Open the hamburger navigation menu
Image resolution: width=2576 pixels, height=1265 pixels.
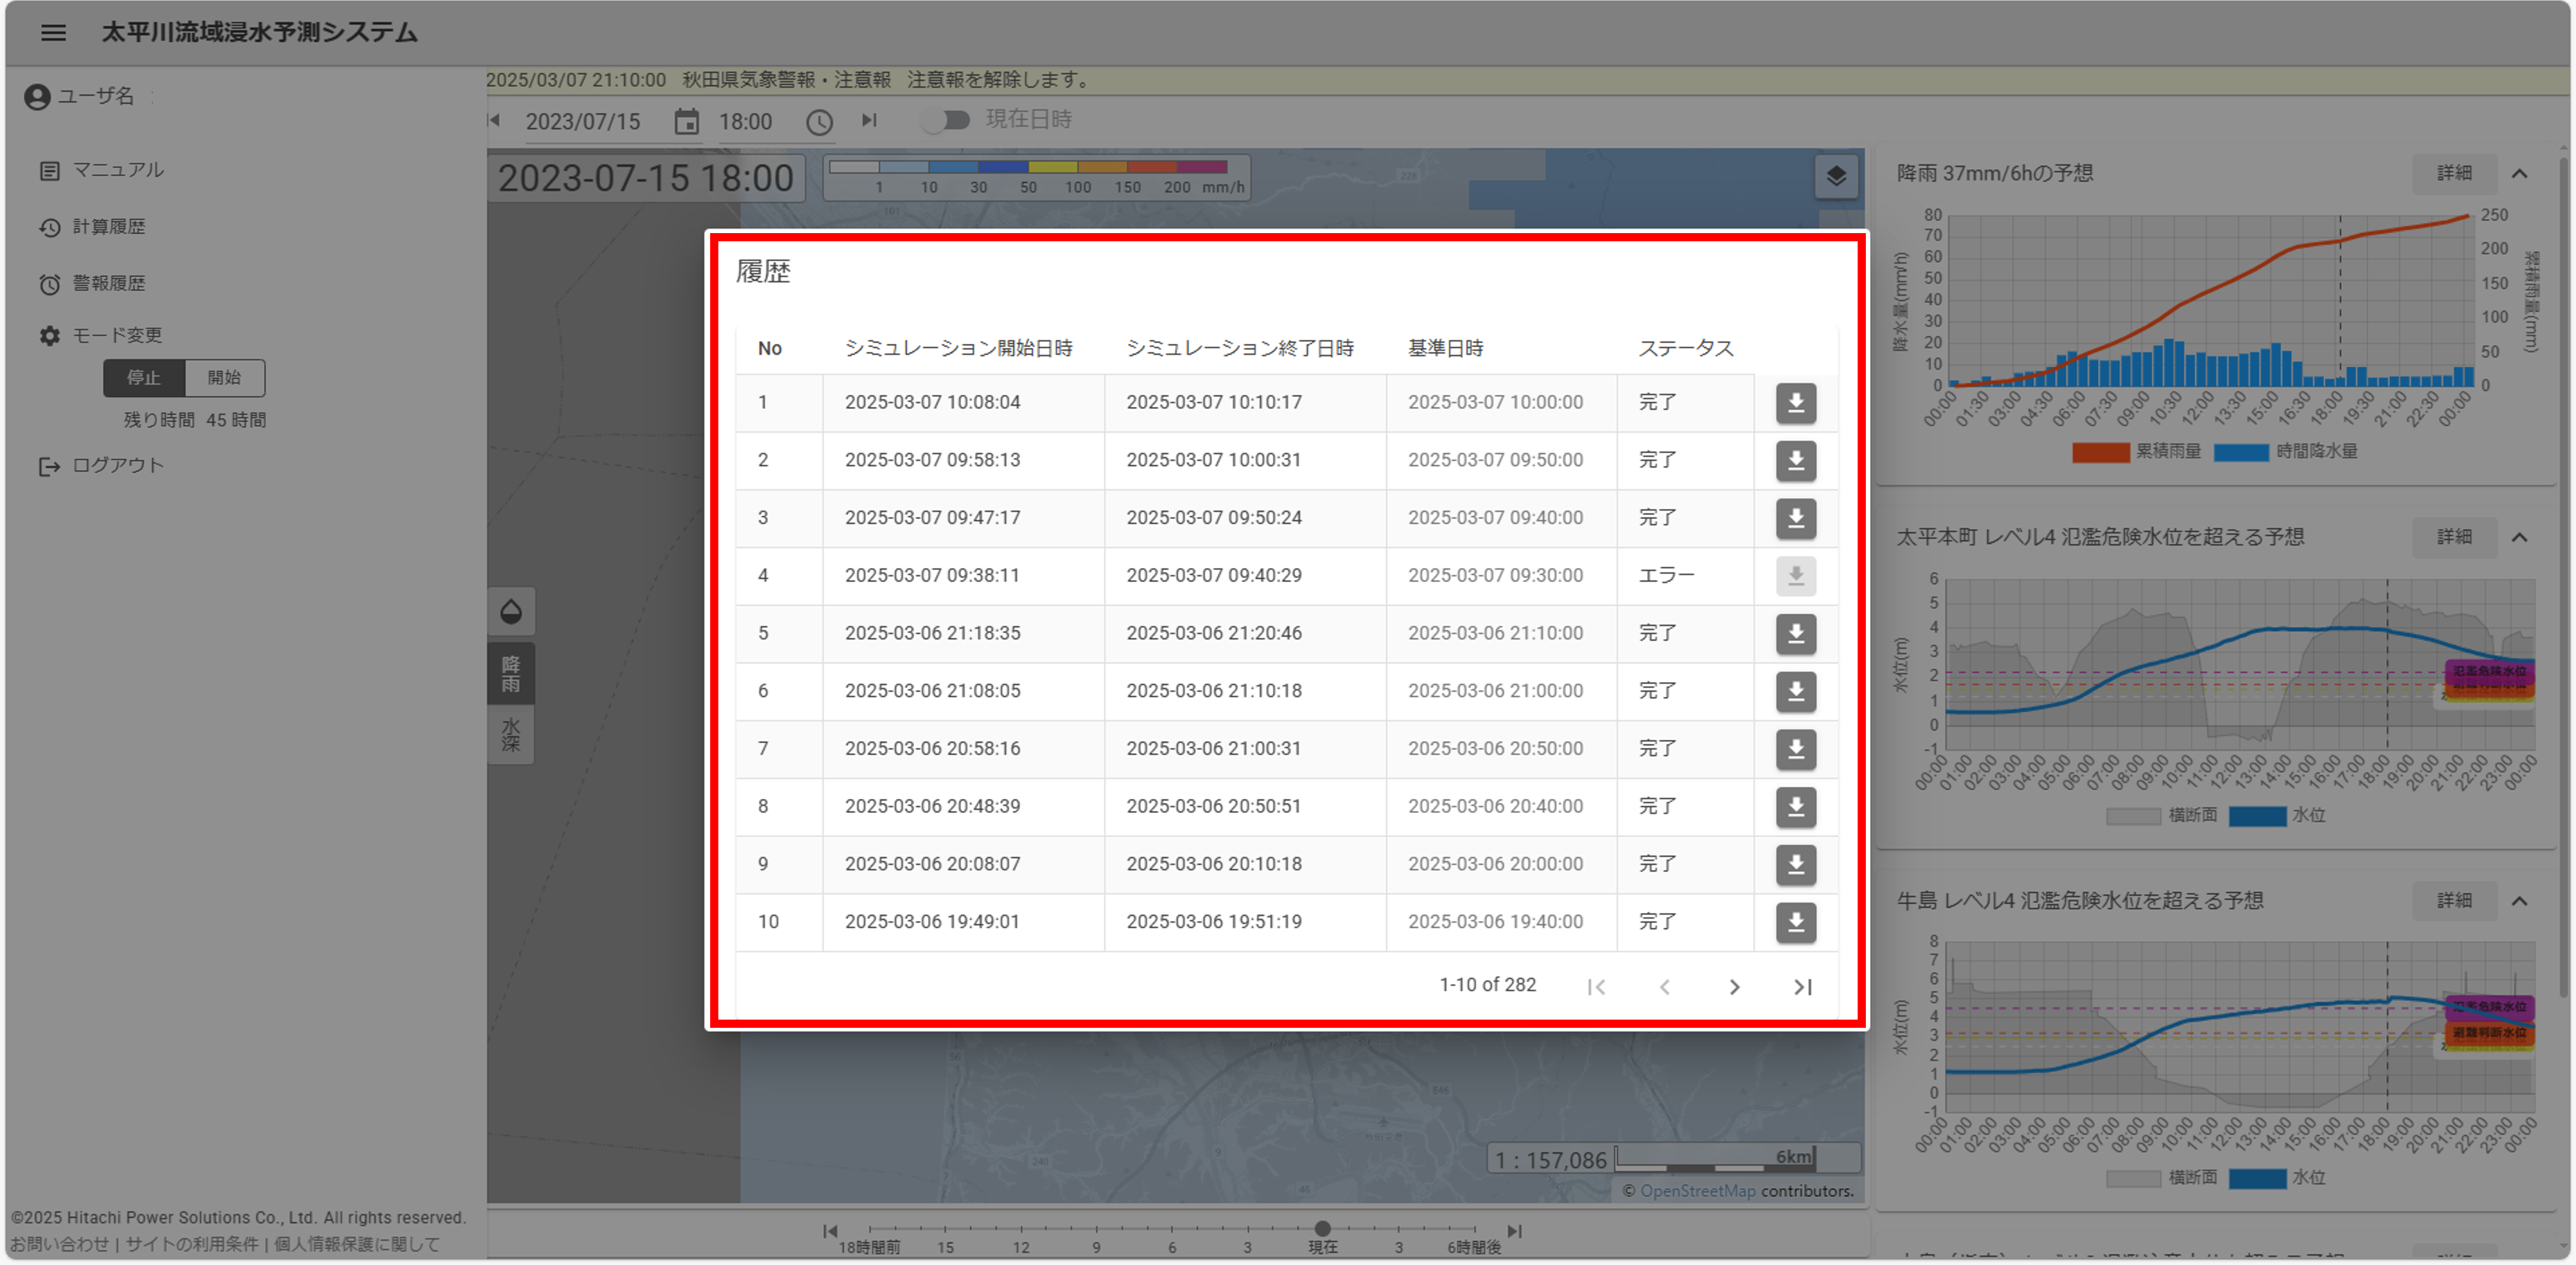(54, 33)
